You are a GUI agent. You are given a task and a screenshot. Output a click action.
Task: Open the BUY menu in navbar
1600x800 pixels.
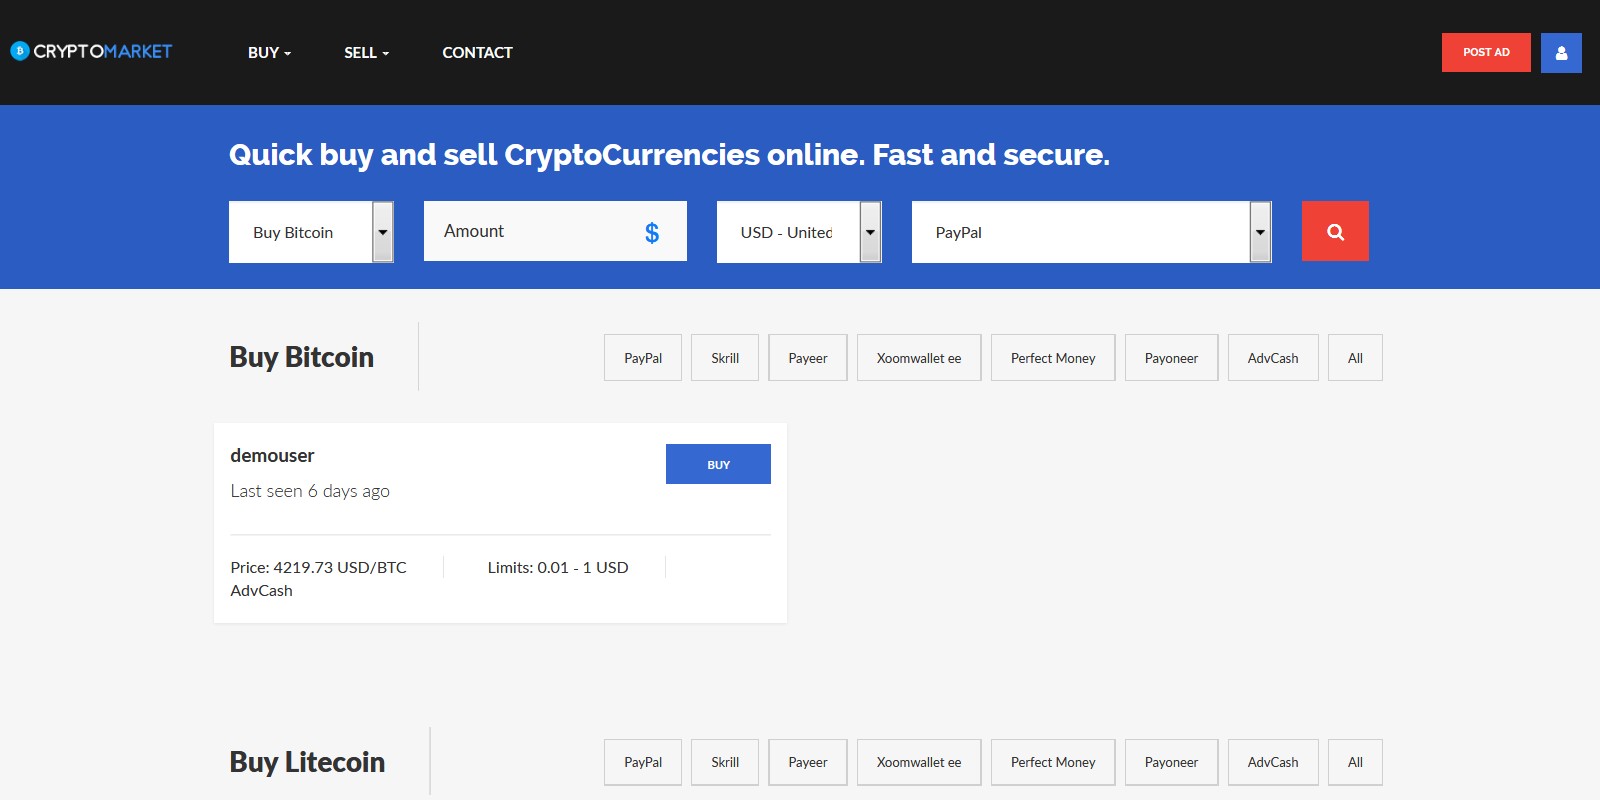(x=269, y=53)
